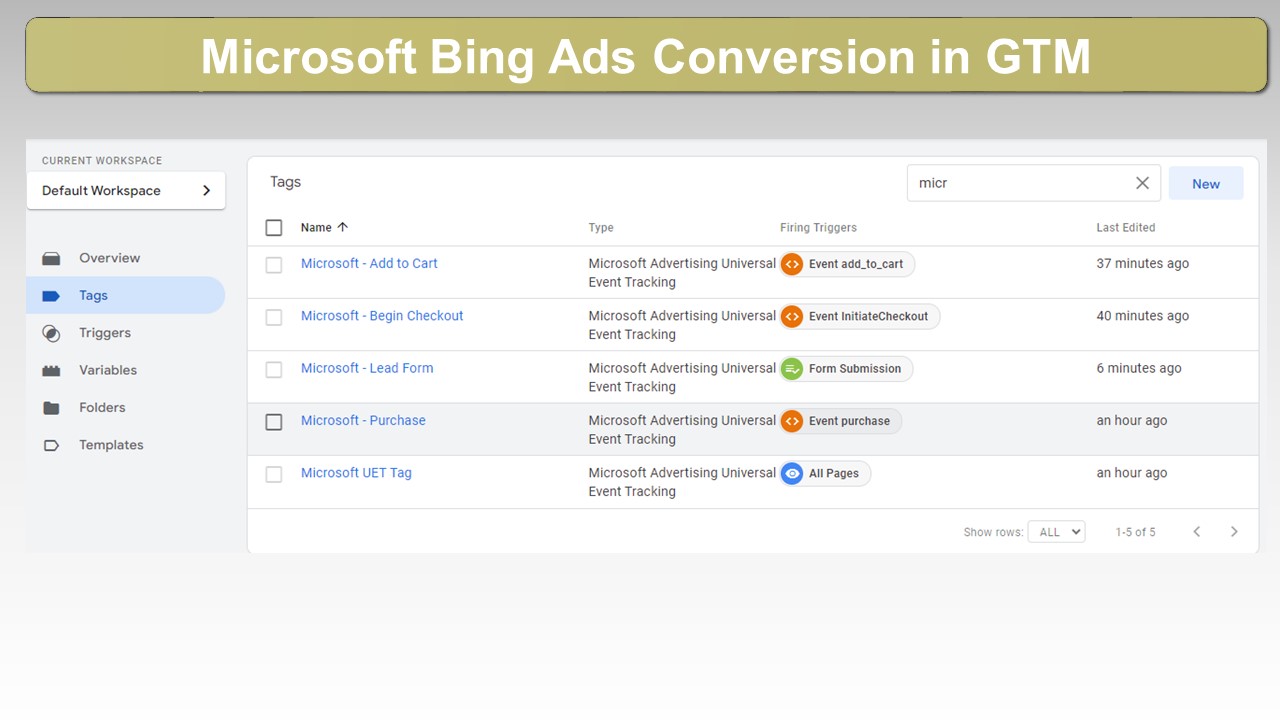
Task: Click the All Pages trigger chip
Action: 825,474
